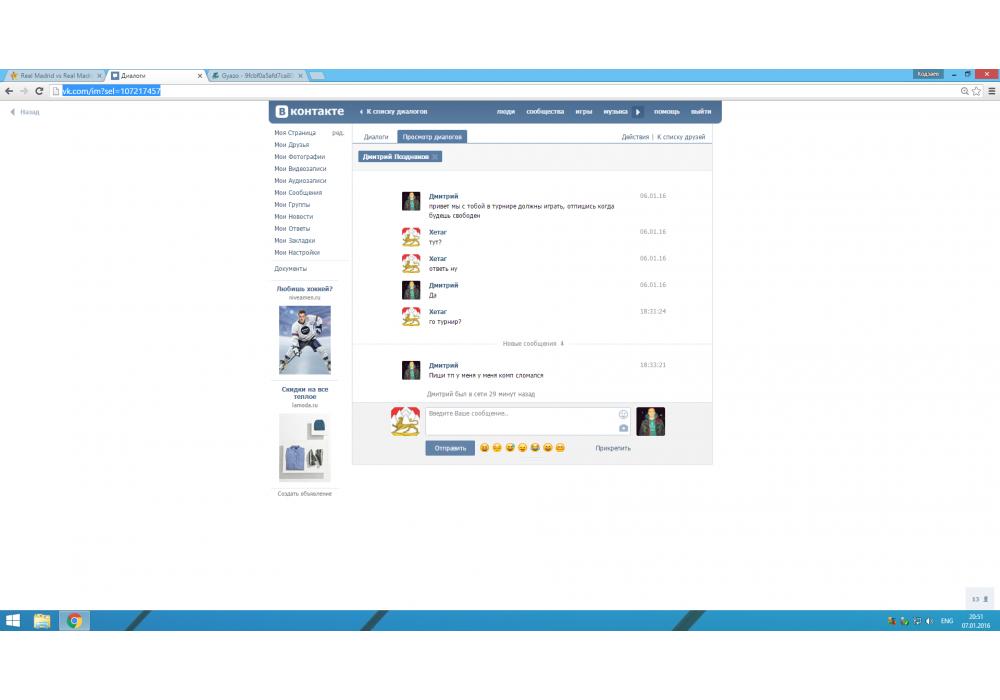Click the music play arrow in header
The height and width of the screenshot is (700, 1000).
(x=638, y=112)
